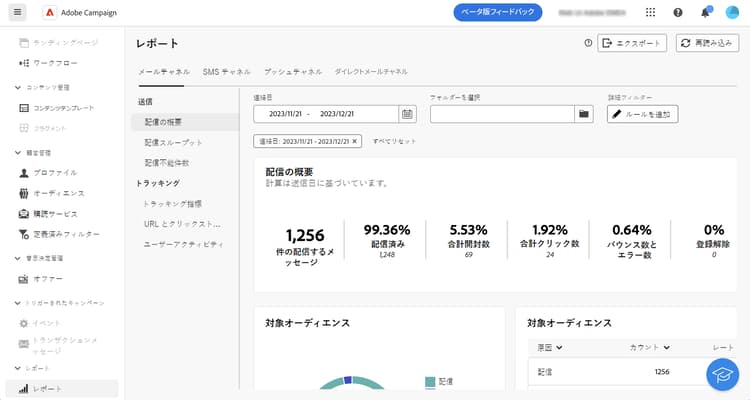Viewport: 750px width, 400px height.
Task: Click the エクスポート button
Action: [632, 43]
